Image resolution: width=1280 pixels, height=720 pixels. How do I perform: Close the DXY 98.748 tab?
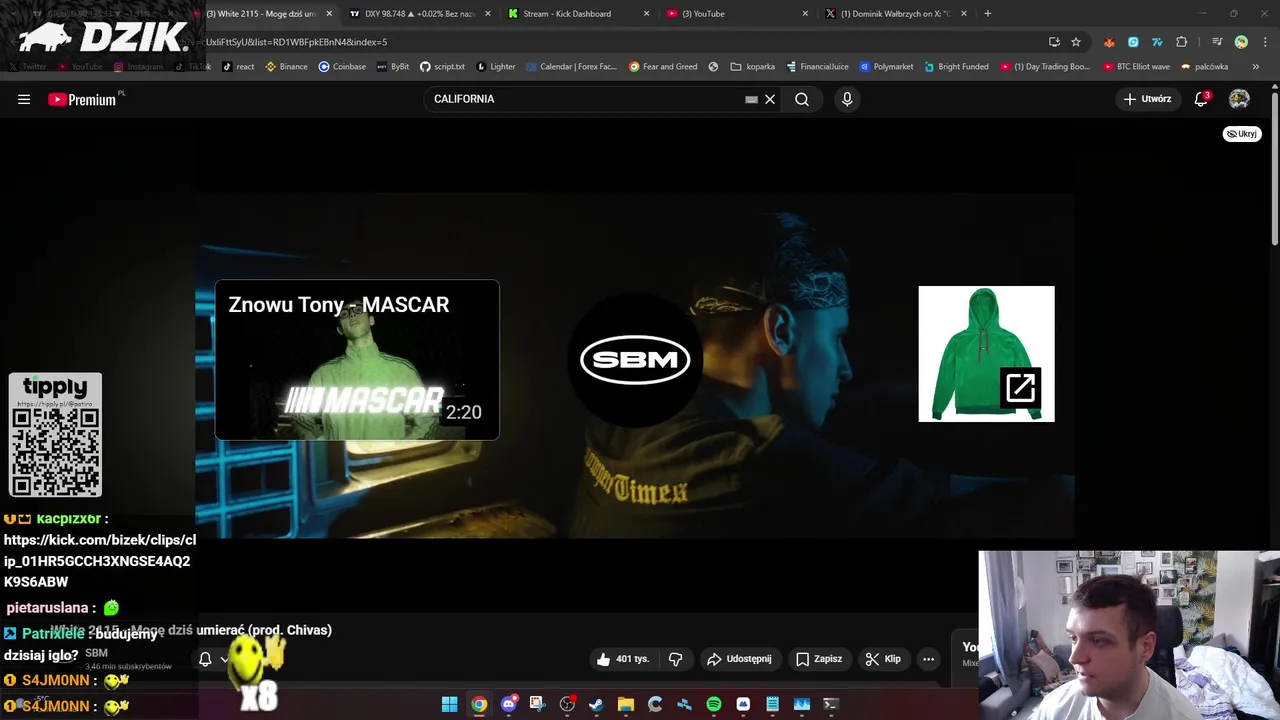pos(488,14)
